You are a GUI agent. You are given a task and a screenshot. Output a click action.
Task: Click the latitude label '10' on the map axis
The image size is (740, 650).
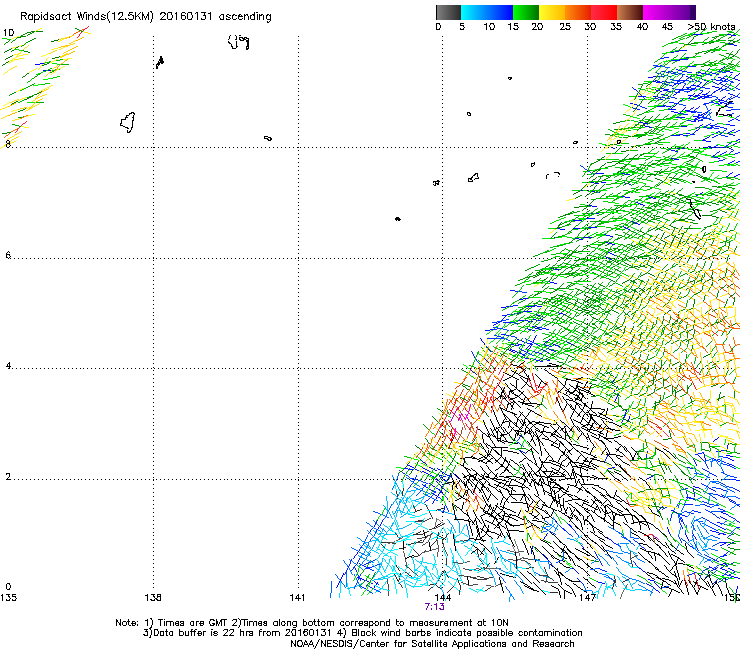click(x=9, y=33)
